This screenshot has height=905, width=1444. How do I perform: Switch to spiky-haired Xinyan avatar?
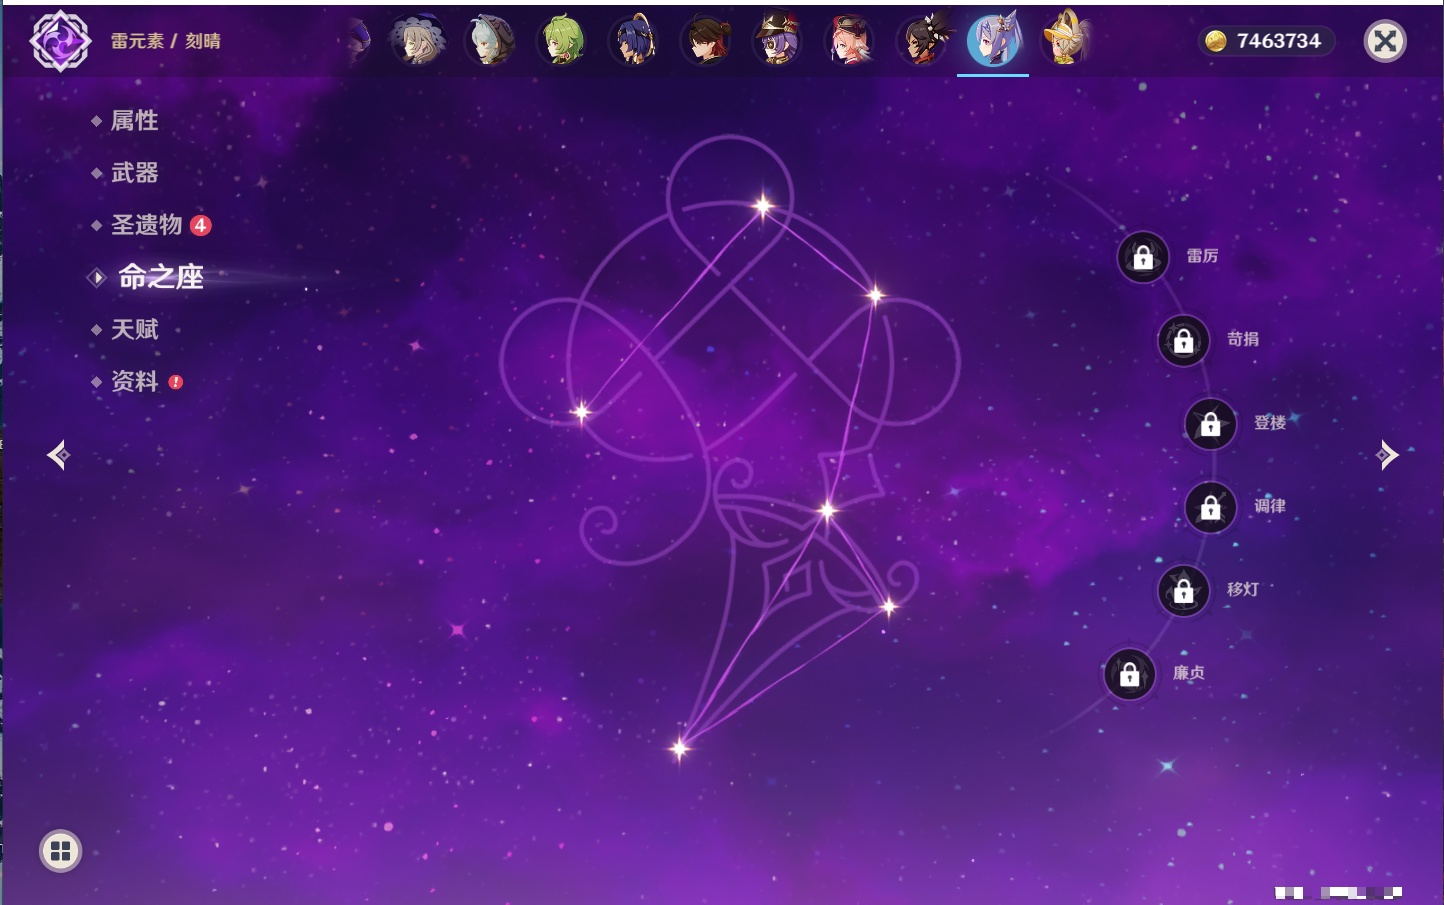pyautogui.click(x=922, y=41)
